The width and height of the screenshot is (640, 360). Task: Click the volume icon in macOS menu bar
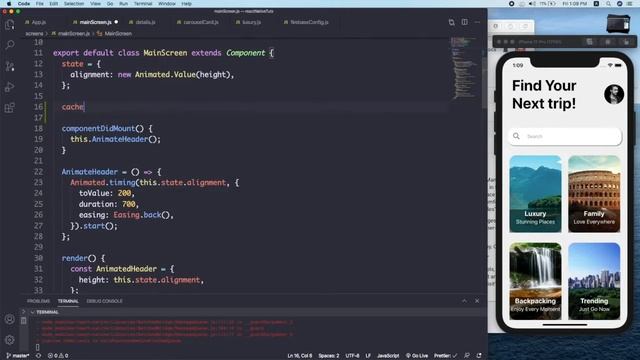tap(532, 4)
